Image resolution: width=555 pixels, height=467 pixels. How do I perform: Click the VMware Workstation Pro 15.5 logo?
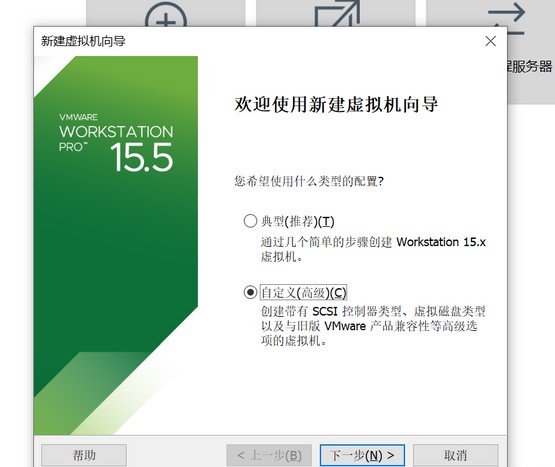[x=116, y=143]
